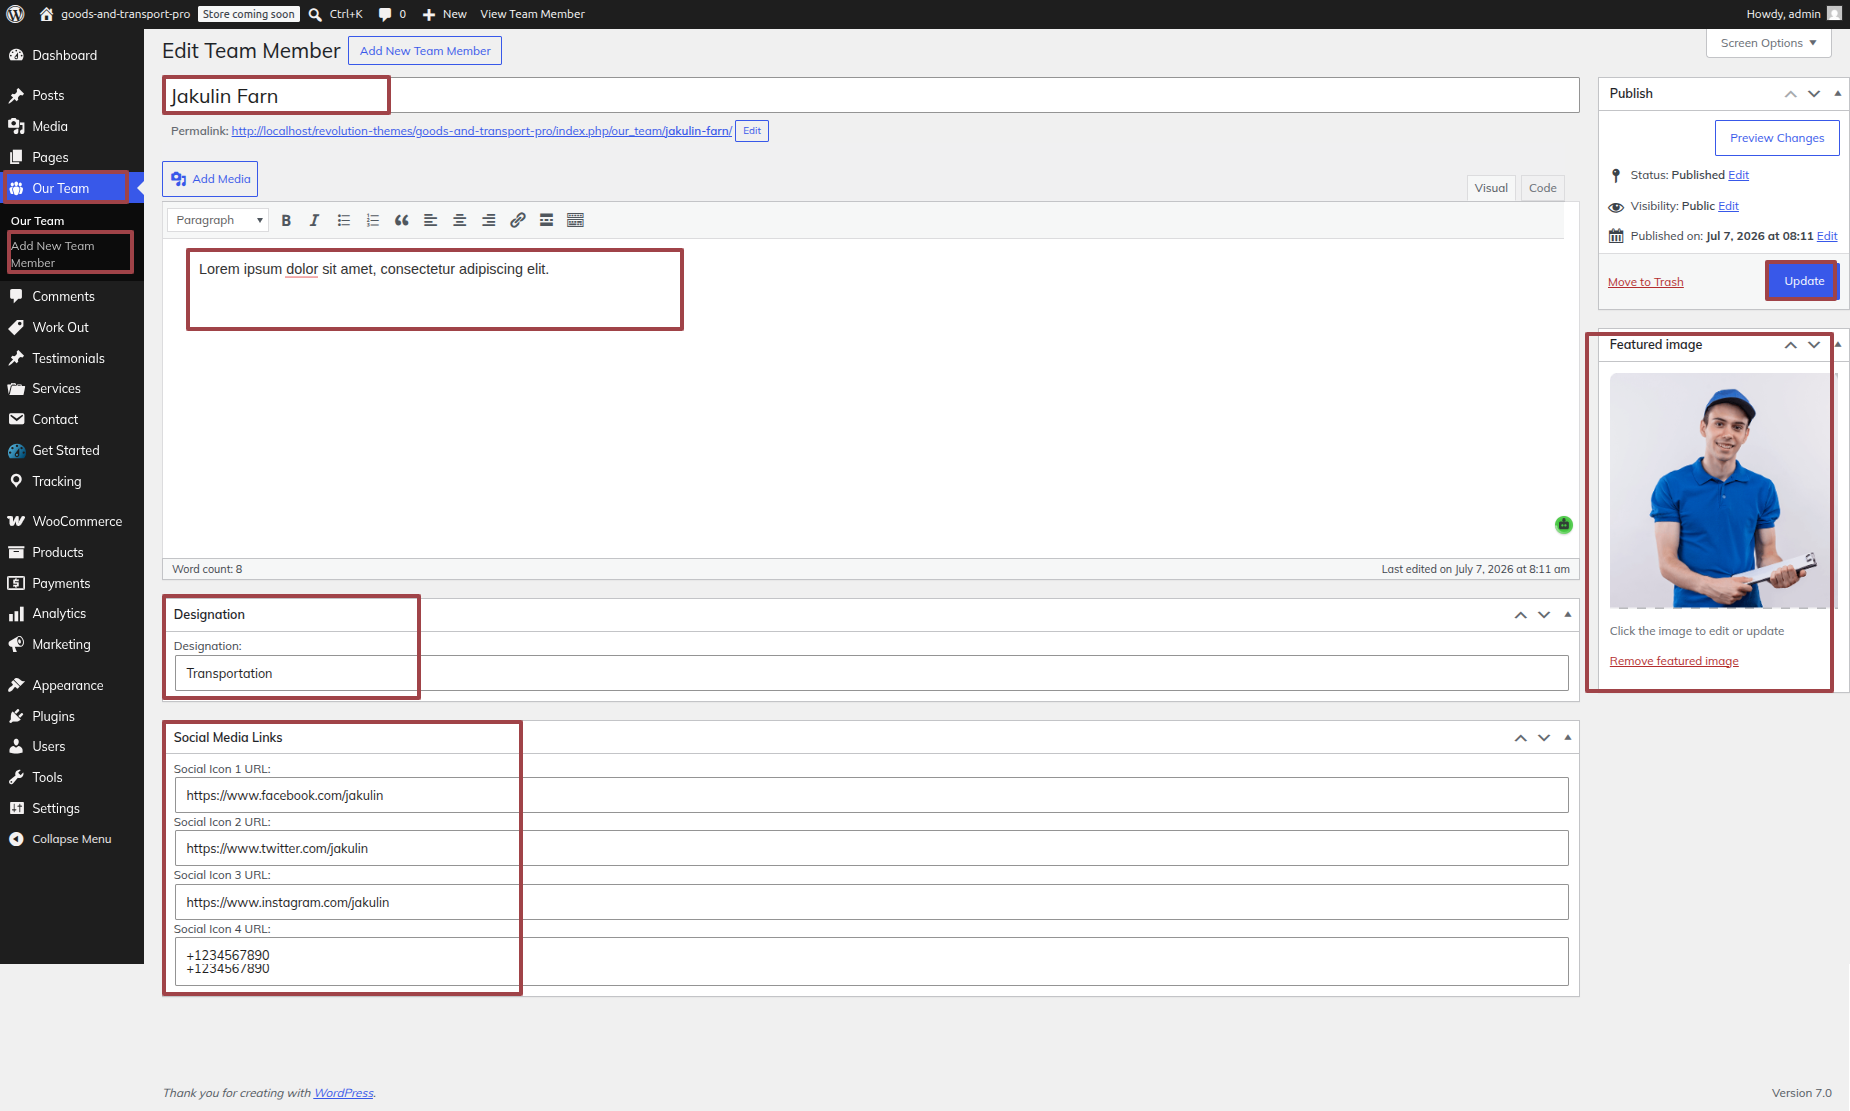Insert a bulleted list
This screenshot has width=1850, height=1111.
click(x=343, y=220)
